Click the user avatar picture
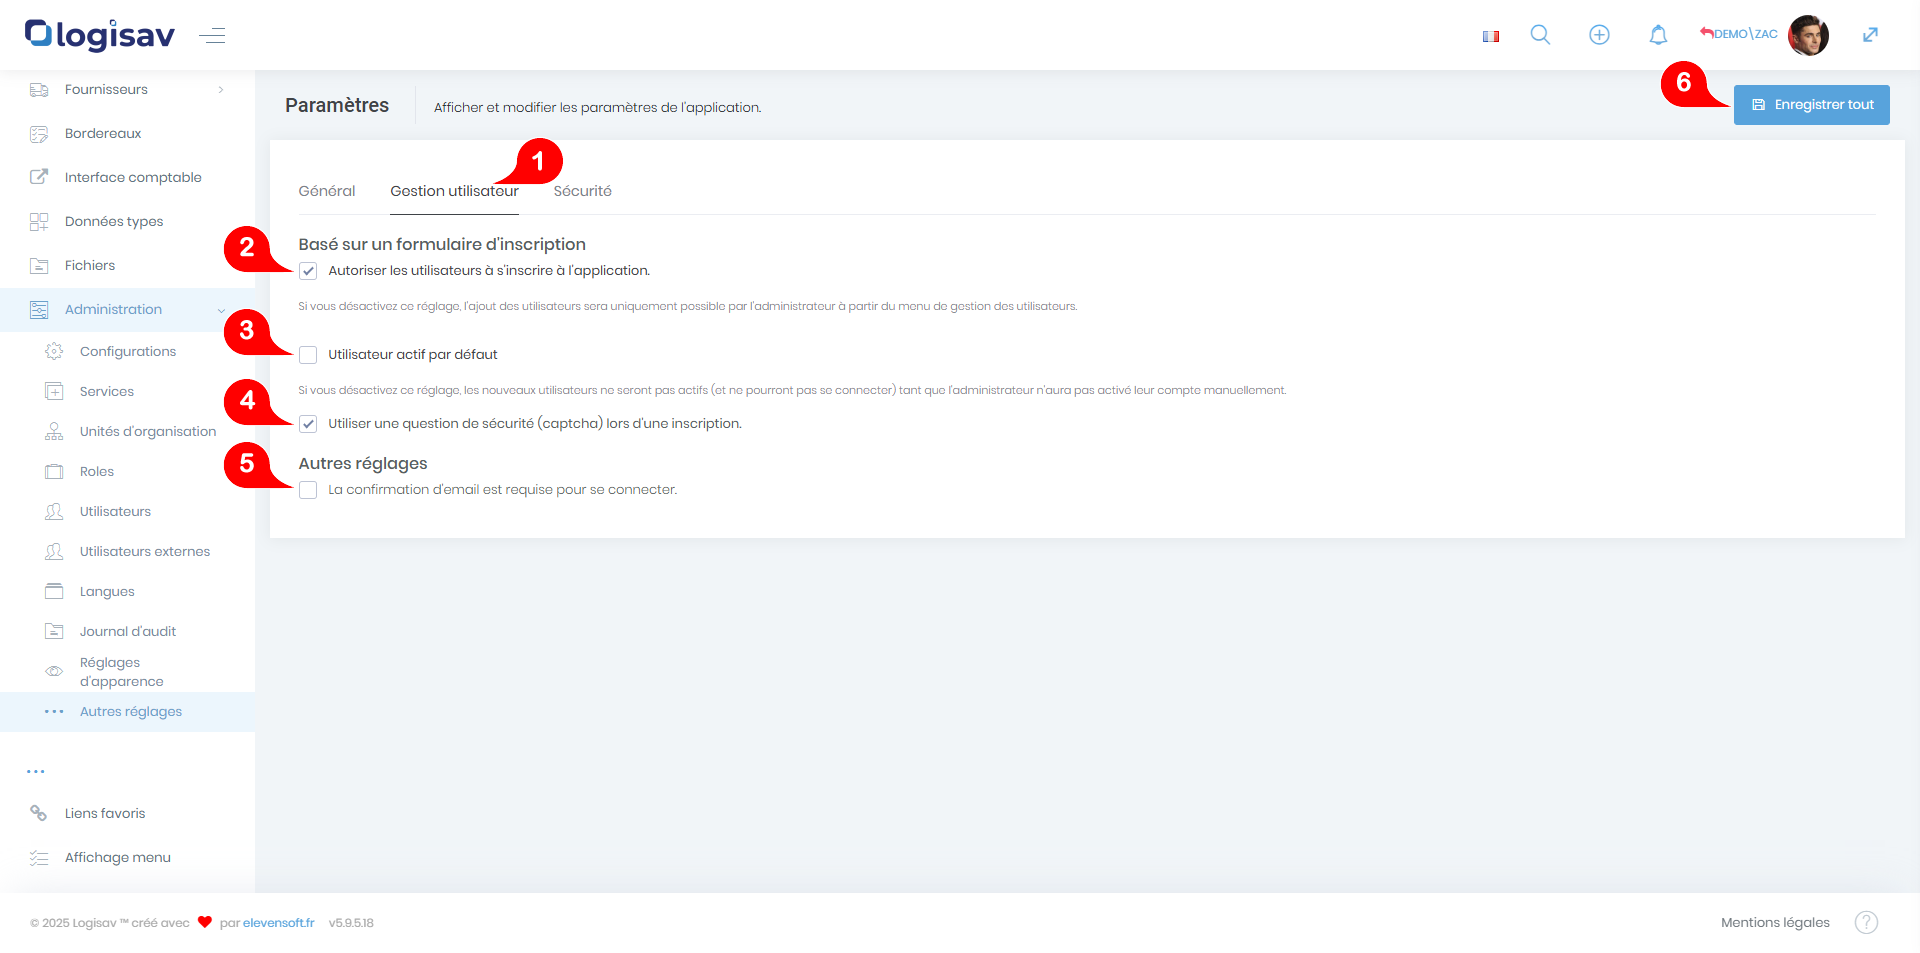1920x953 pixels. (x=1808, y=35)
